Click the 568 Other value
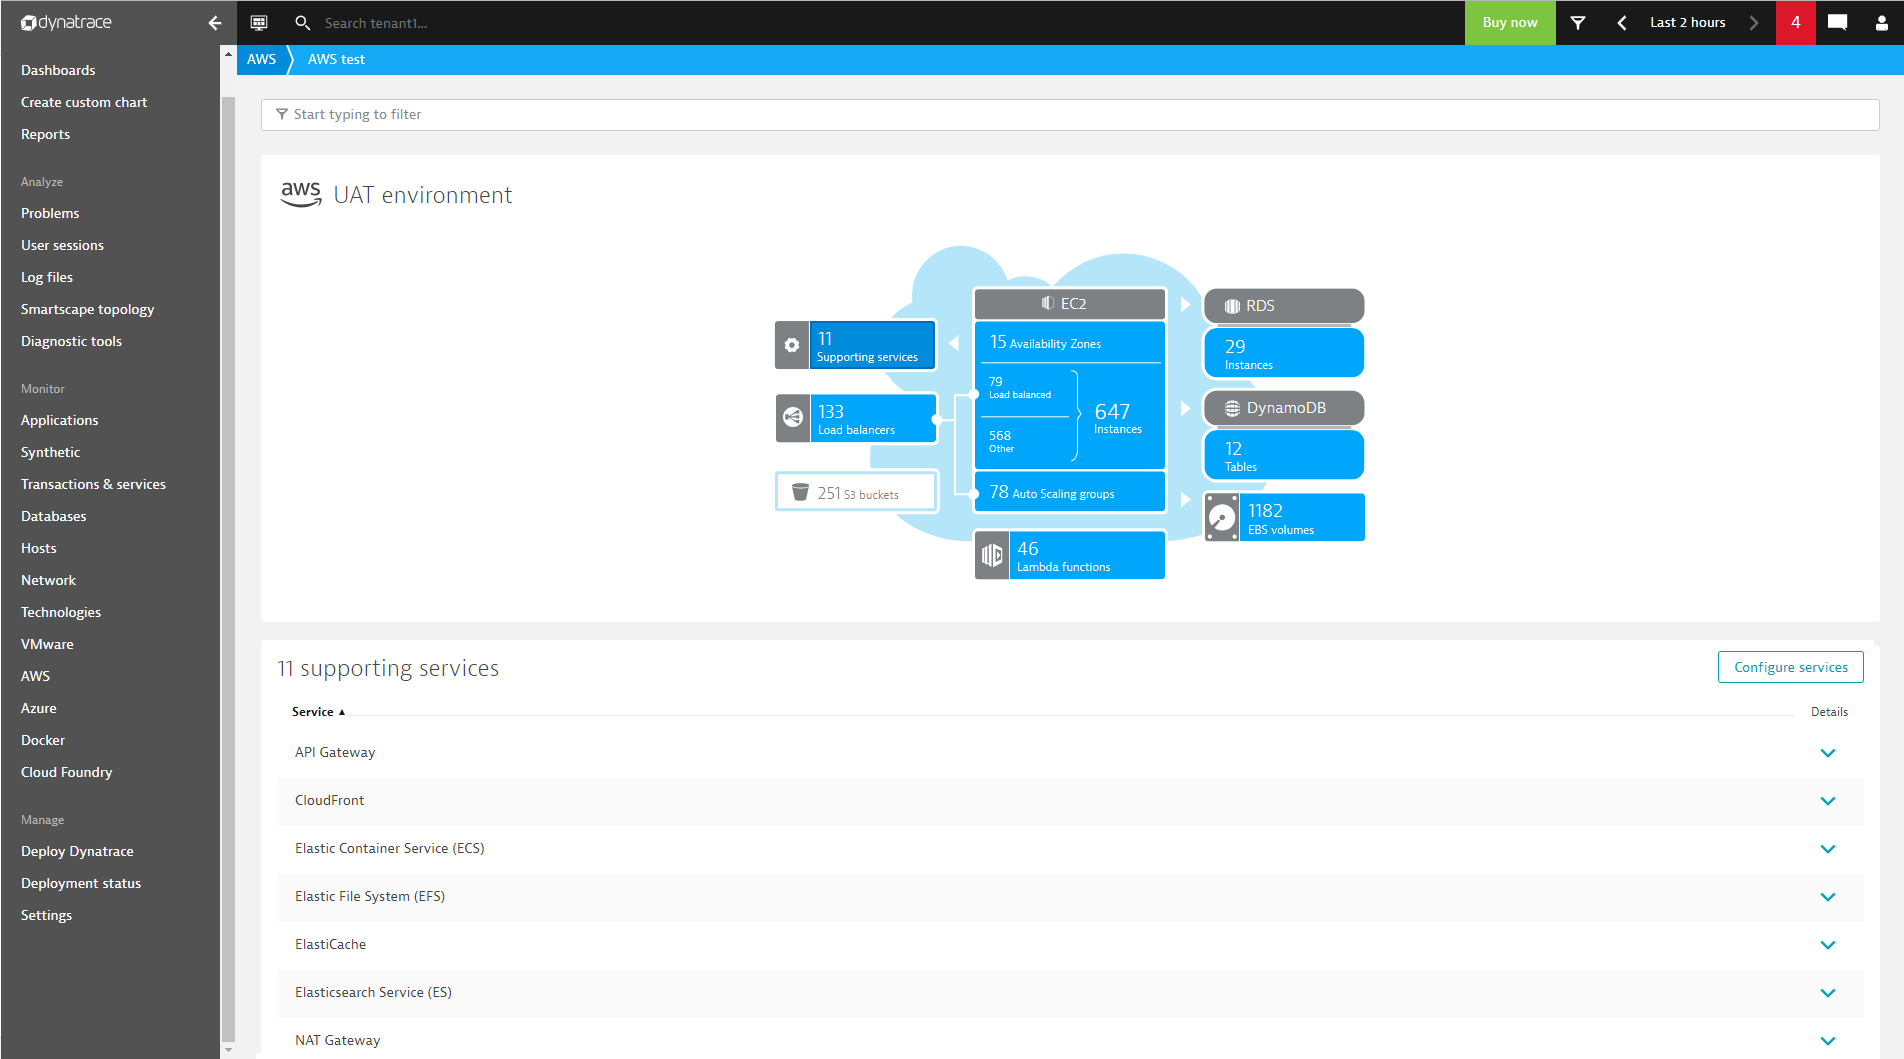Image resolution: width=1904 pixels, height=1059 pixels. pyautogui.click(x=1002, y=441)
